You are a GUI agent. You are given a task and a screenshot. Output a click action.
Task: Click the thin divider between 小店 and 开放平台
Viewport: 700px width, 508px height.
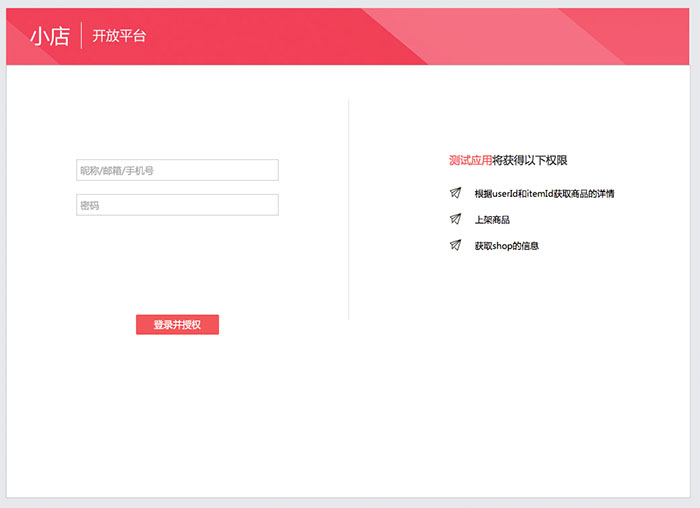(x=81, y=37)
